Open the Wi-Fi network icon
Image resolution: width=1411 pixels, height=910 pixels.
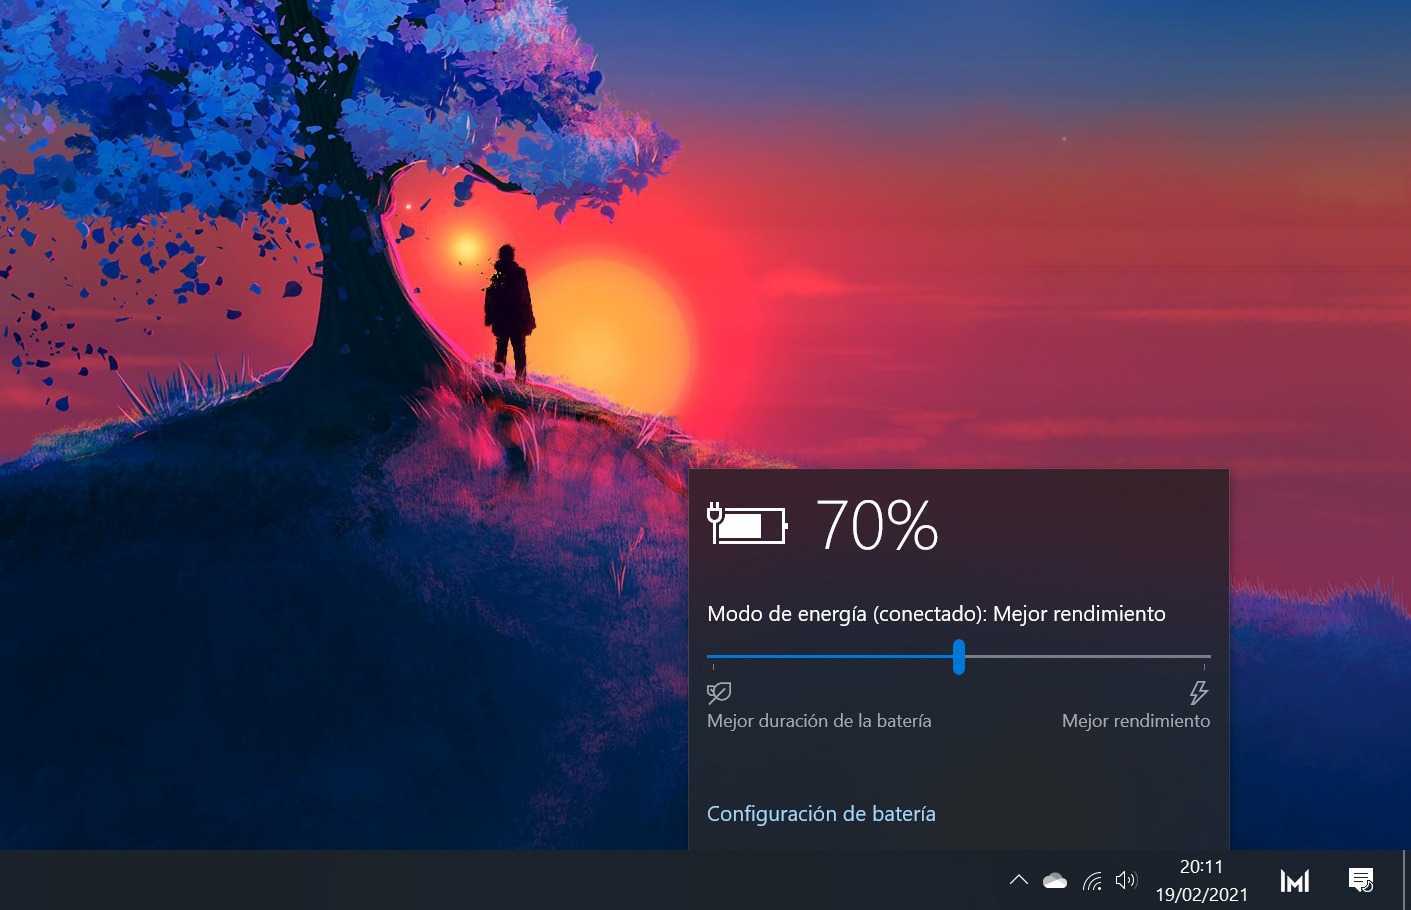pos(1092,881)
